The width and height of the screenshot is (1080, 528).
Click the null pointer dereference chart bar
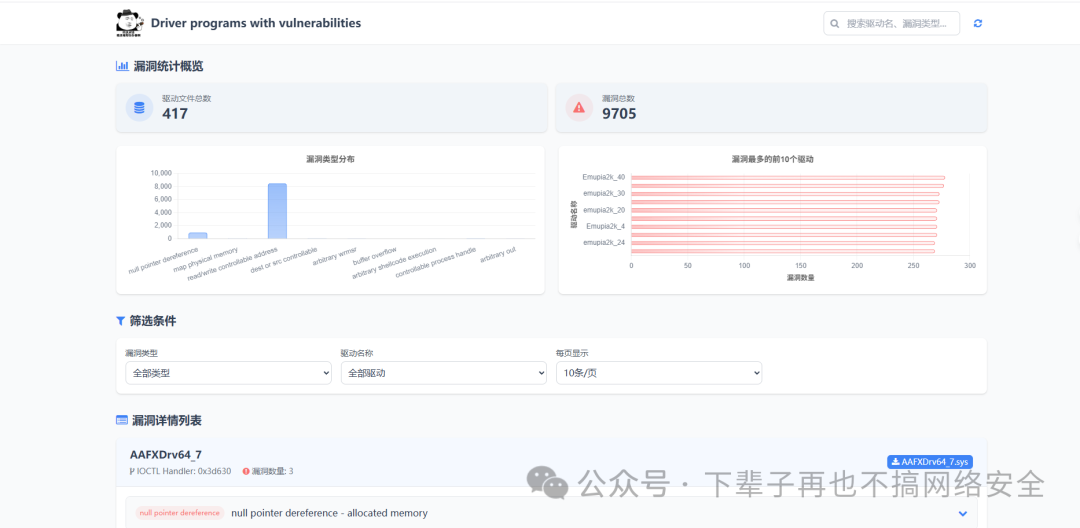[x=198, y=235]
